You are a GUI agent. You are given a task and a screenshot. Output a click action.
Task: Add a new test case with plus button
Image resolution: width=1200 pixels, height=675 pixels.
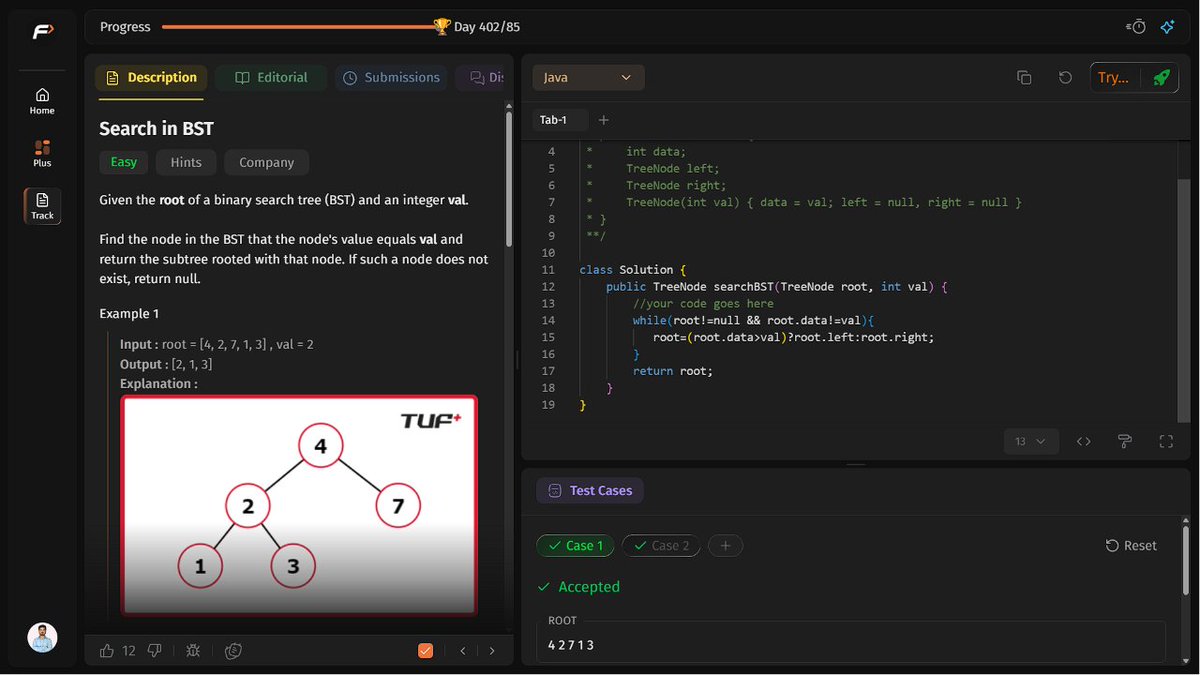click(x=725, y=545)
